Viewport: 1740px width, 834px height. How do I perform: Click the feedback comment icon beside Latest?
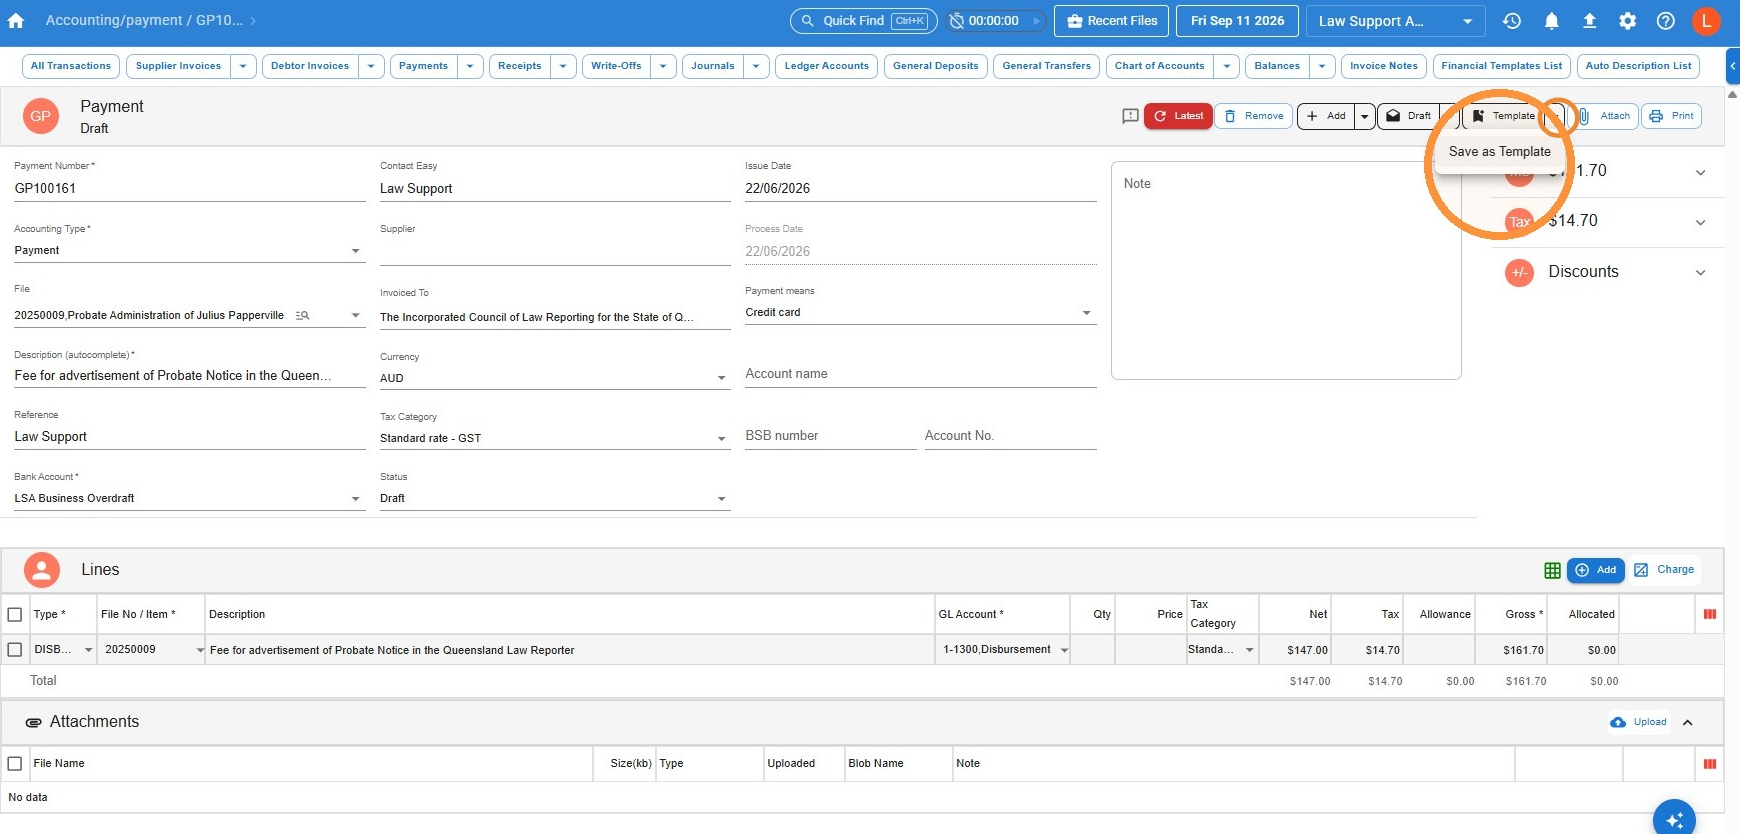pos(1130,116)
